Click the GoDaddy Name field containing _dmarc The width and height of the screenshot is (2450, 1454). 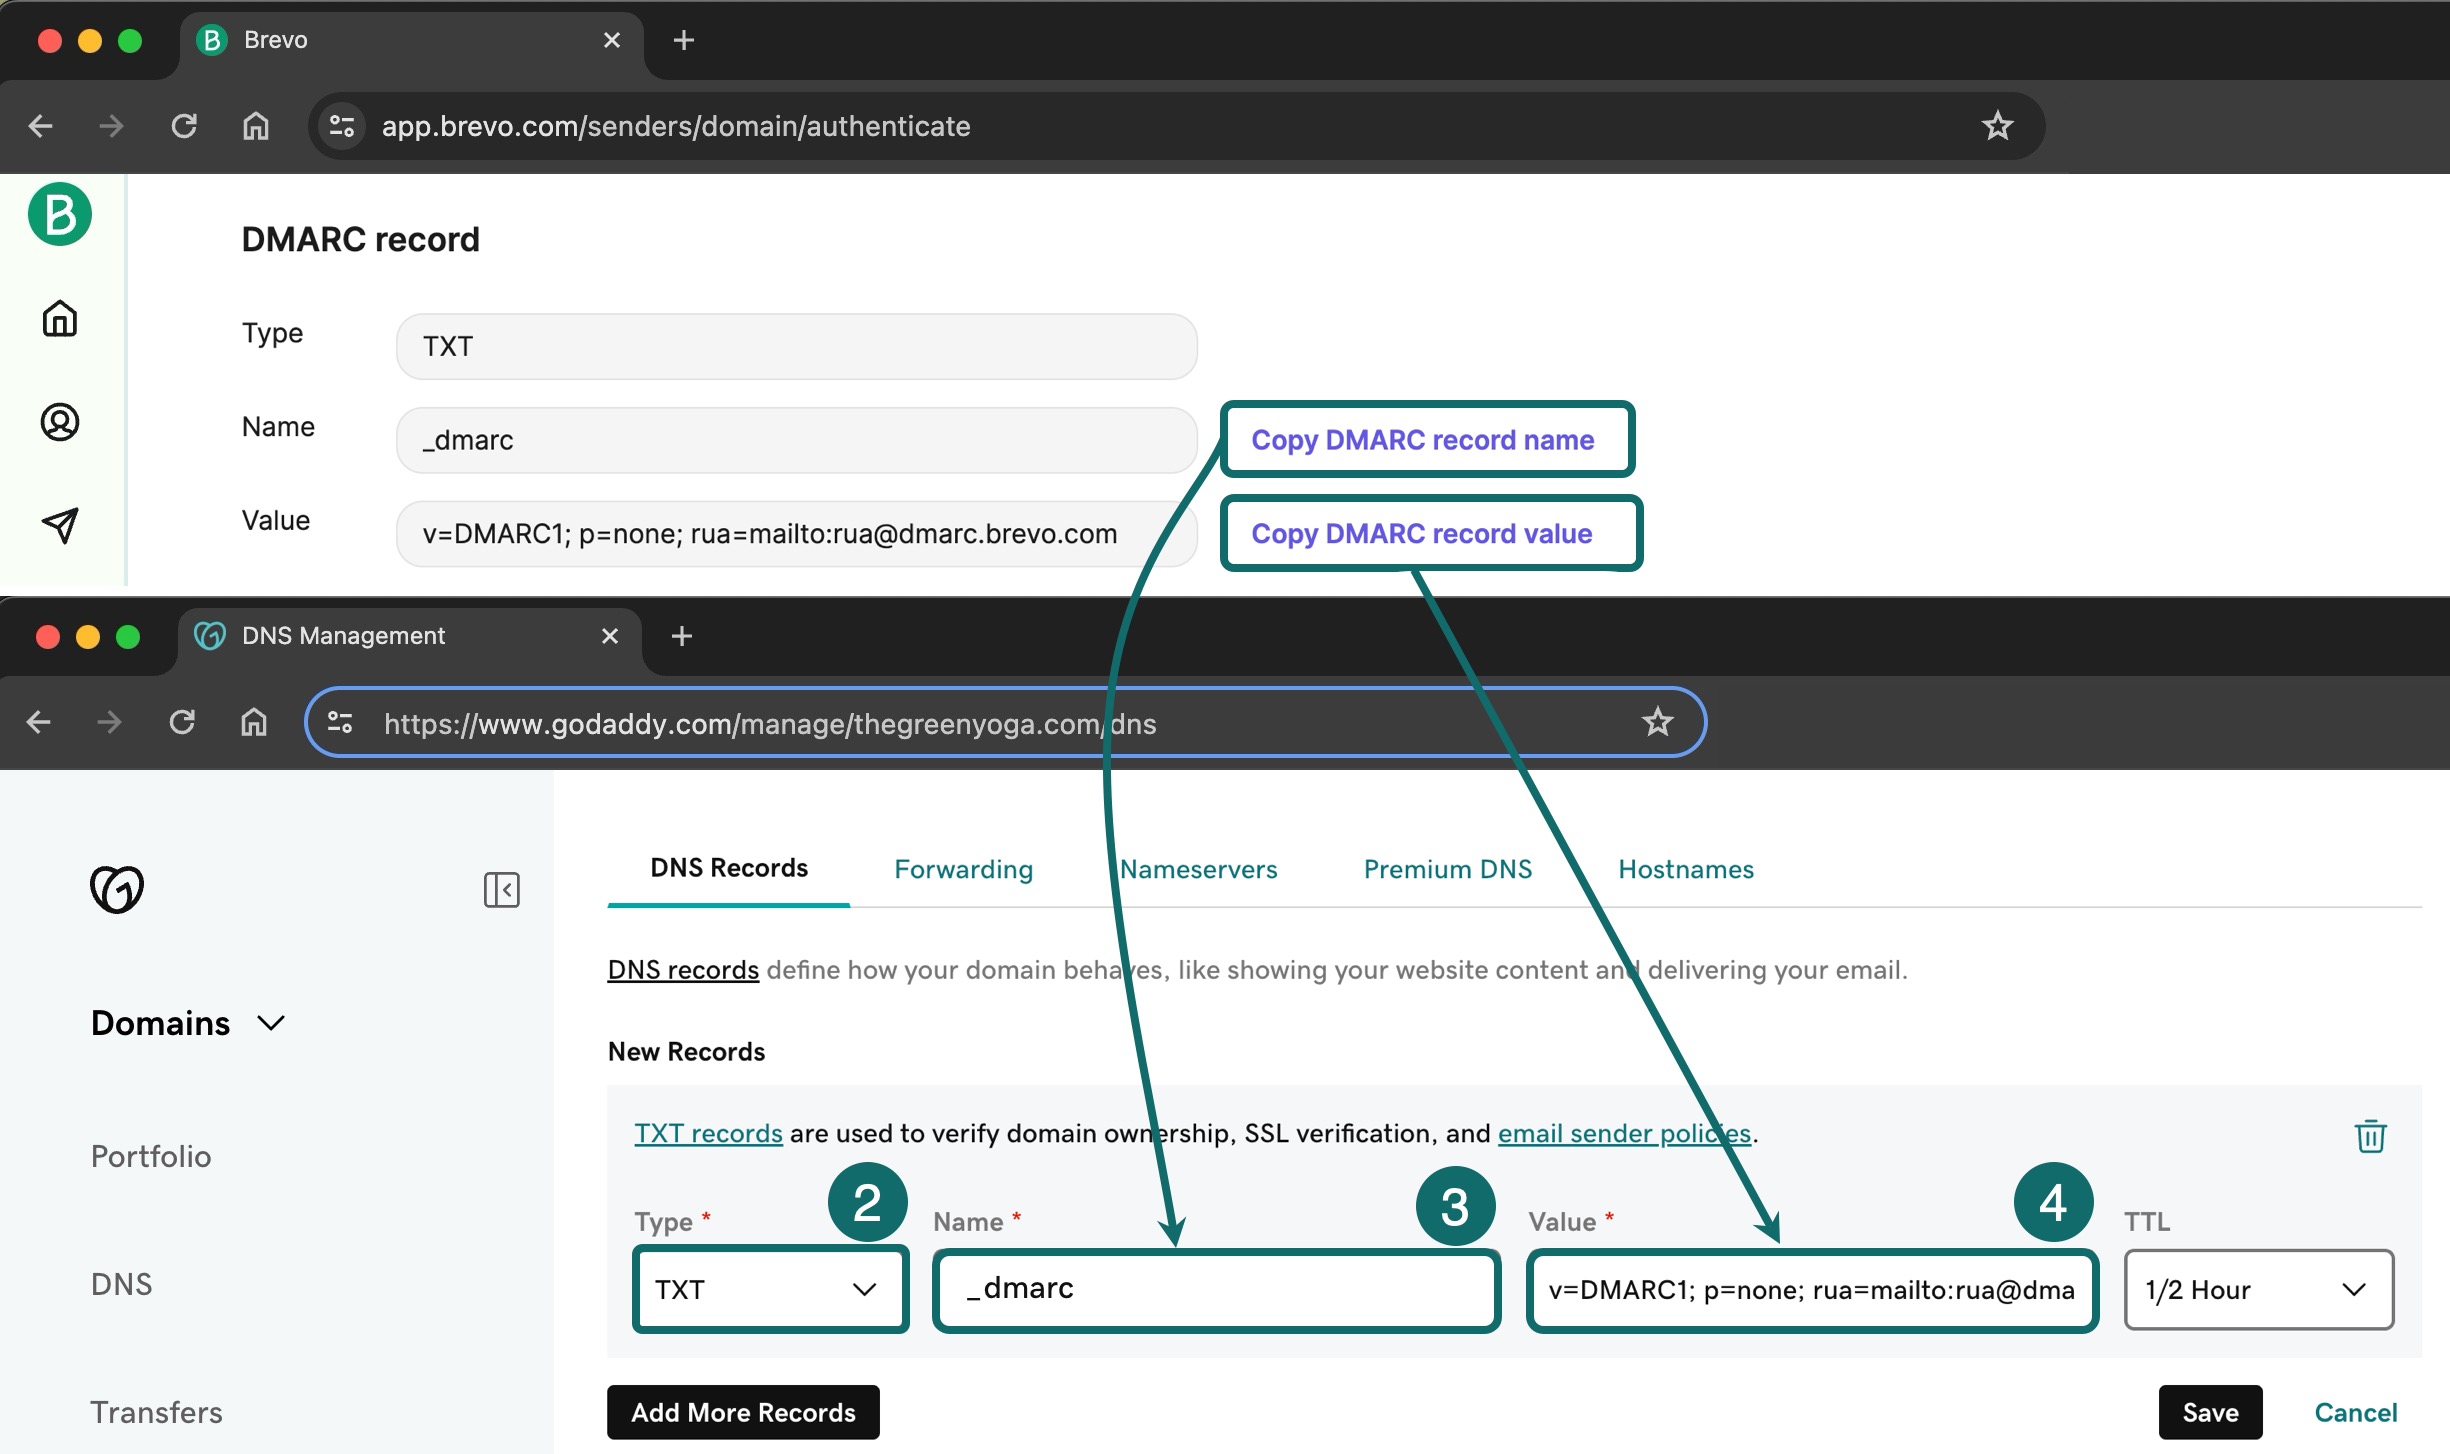[x=1216, y=1289]
